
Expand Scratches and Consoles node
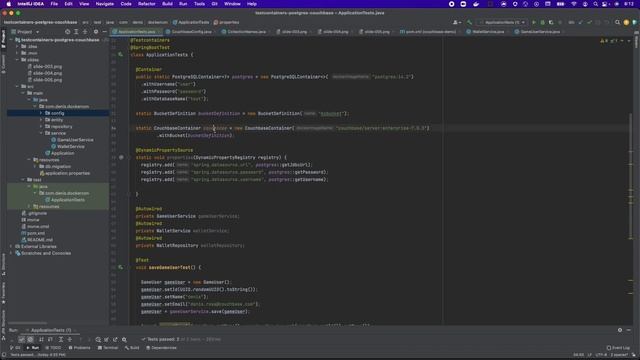pos(11,253)
